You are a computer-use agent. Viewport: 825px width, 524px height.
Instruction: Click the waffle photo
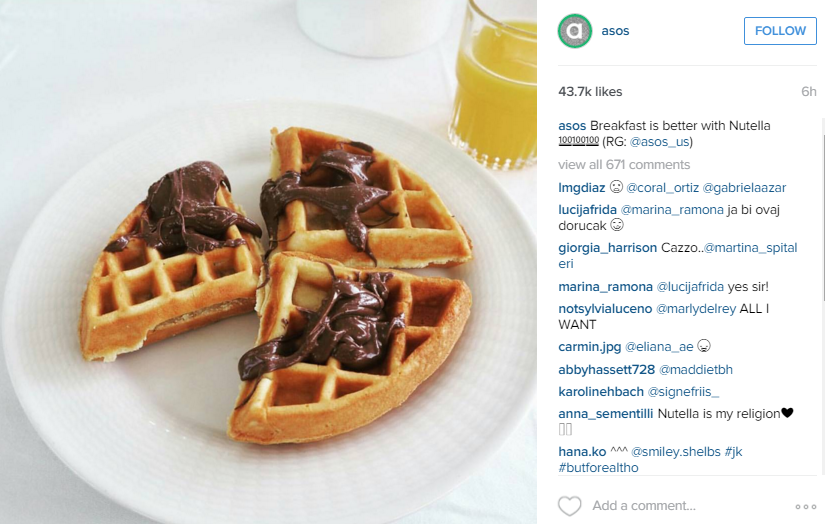[x=268, y=262]
